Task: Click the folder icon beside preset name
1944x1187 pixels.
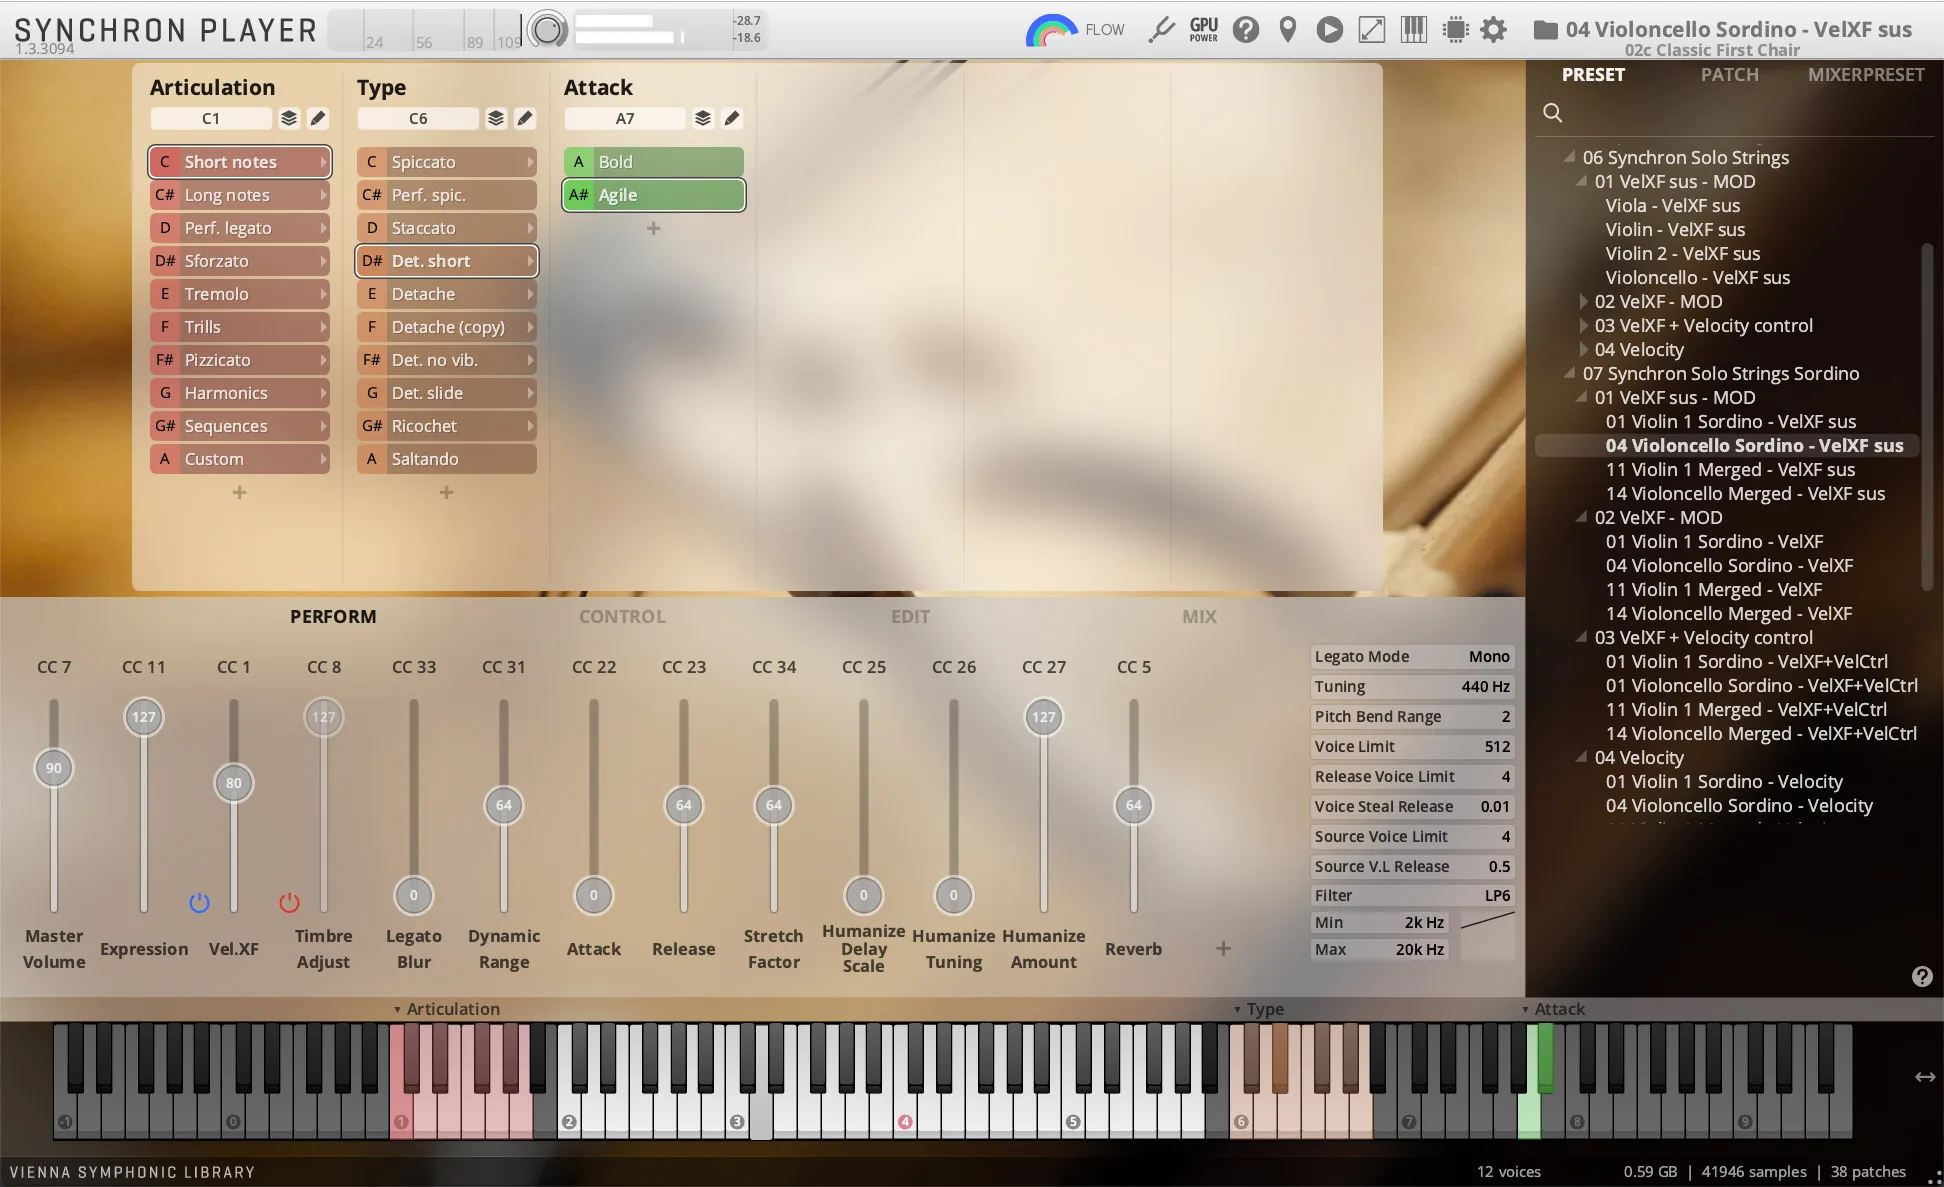Action: click(x=1545, y=30)
